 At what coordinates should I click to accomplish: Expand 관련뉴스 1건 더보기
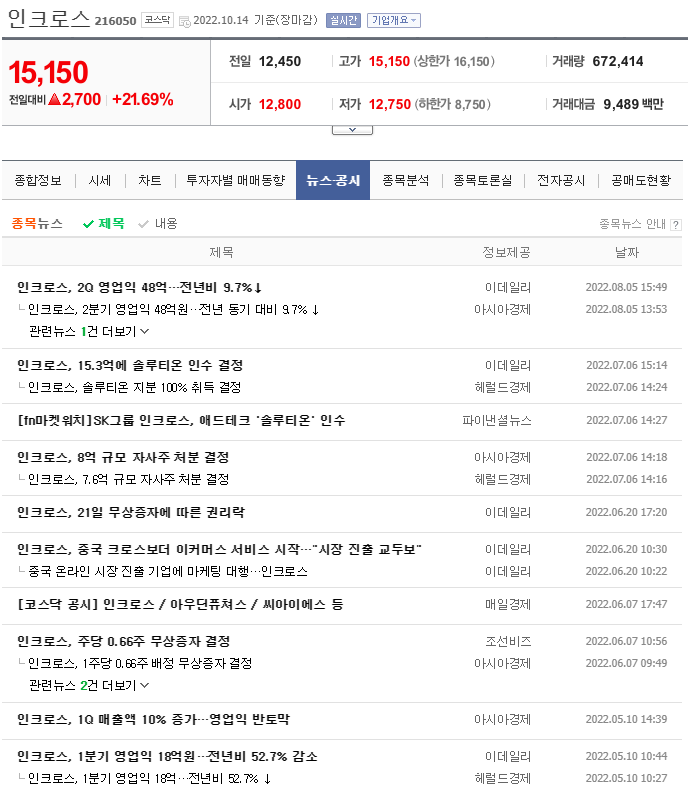(89, 331)
